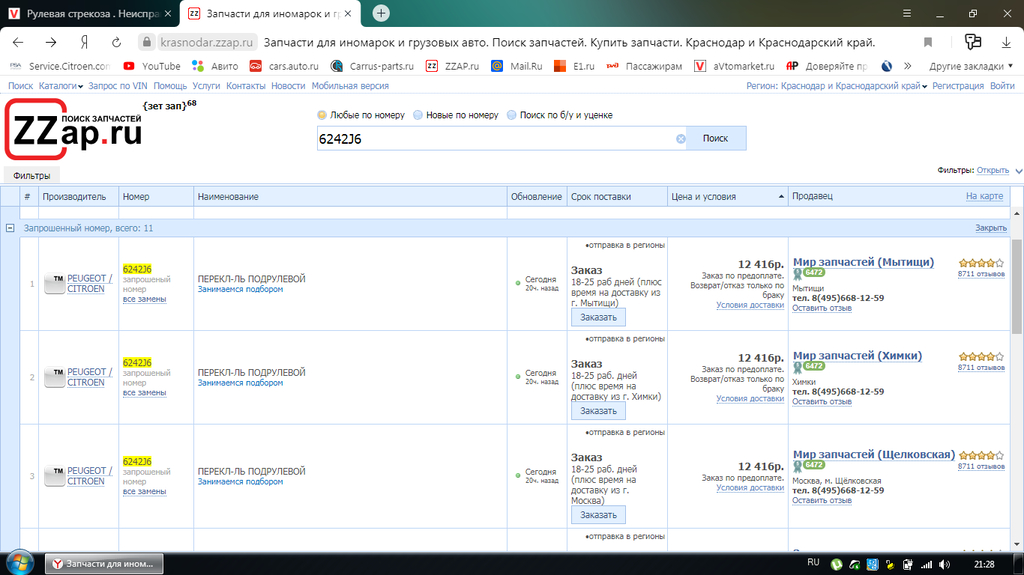1024x575 pixels.
Task: Open the 'Фильтры' tab
Action: 31,175
